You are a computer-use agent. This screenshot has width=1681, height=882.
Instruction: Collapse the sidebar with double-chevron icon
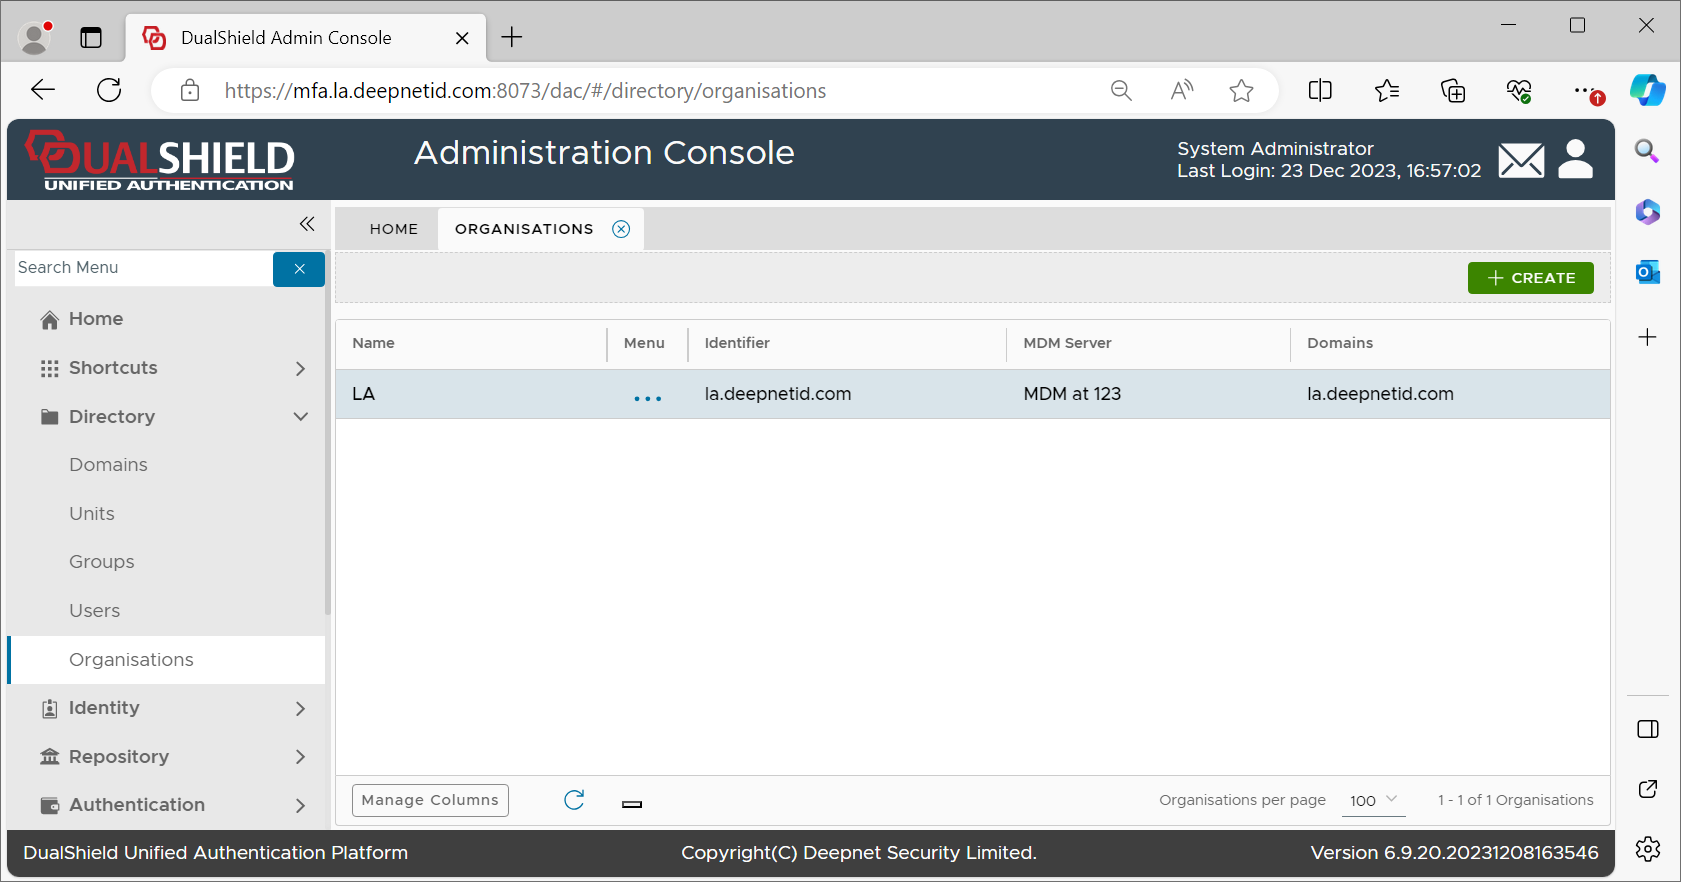[x=307, y=224]
